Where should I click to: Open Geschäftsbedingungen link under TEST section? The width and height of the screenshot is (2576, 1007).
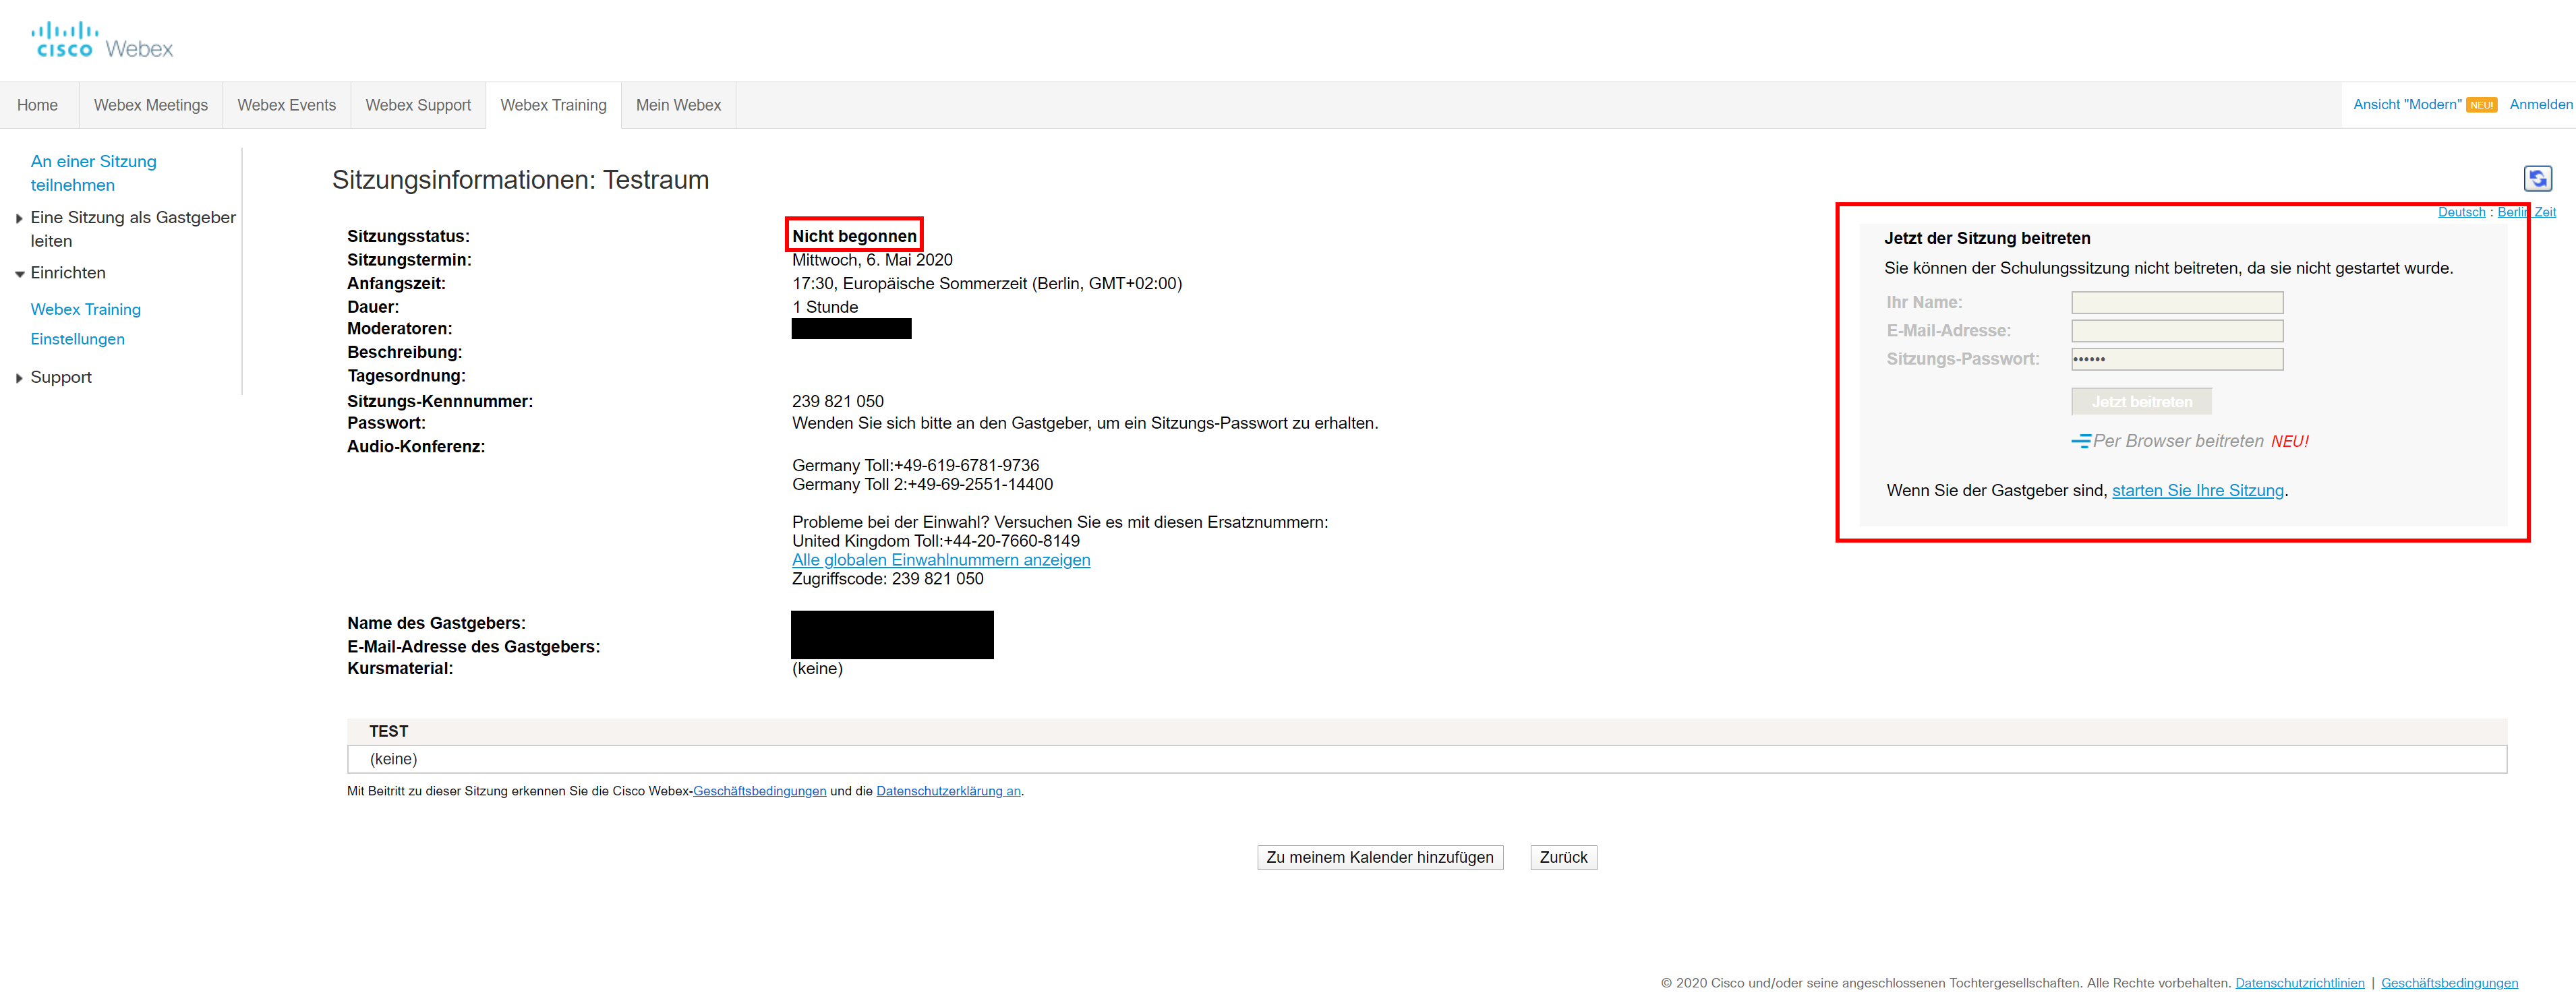click(759, 791)
